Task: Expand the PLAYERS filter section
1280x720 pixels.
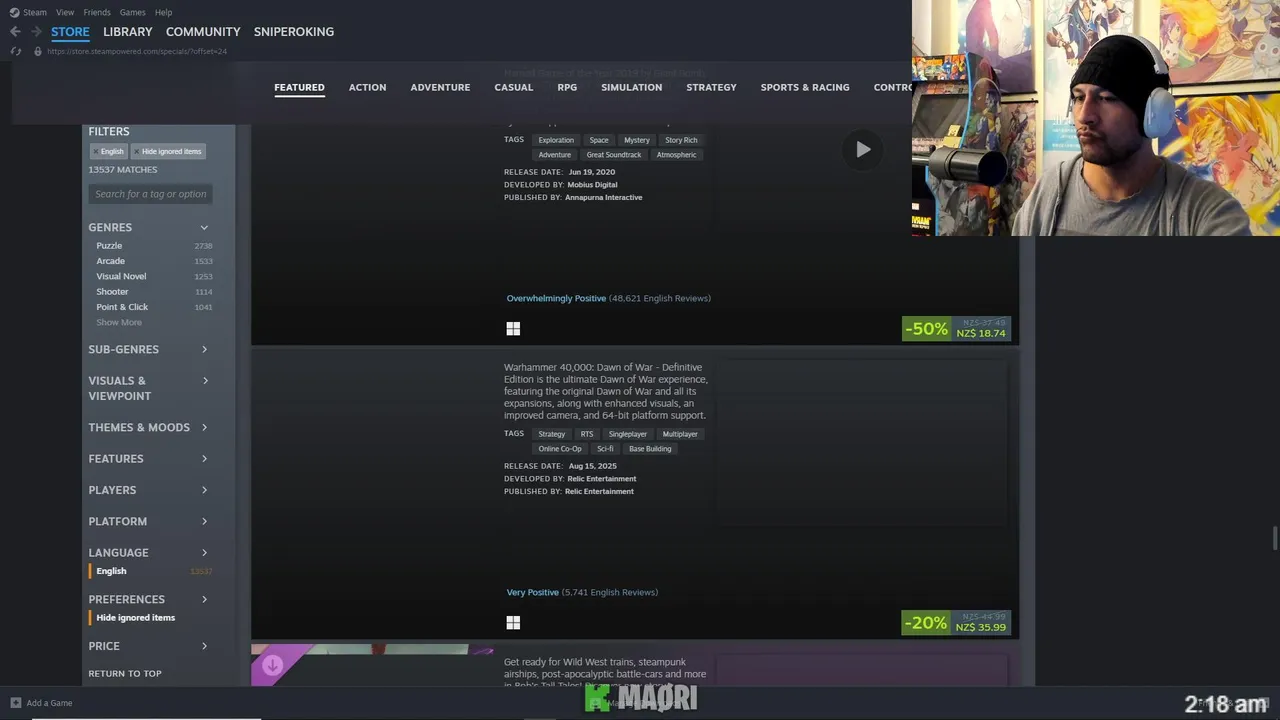Action: point(150,490)
